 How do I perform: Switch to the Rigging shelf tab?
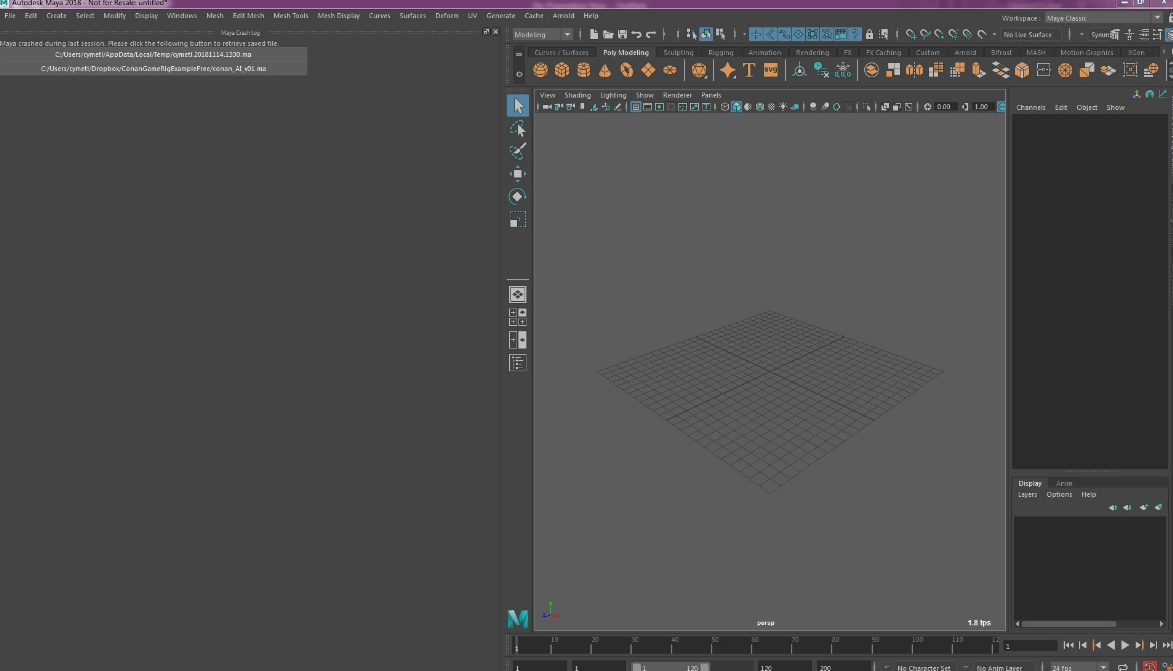720,53
